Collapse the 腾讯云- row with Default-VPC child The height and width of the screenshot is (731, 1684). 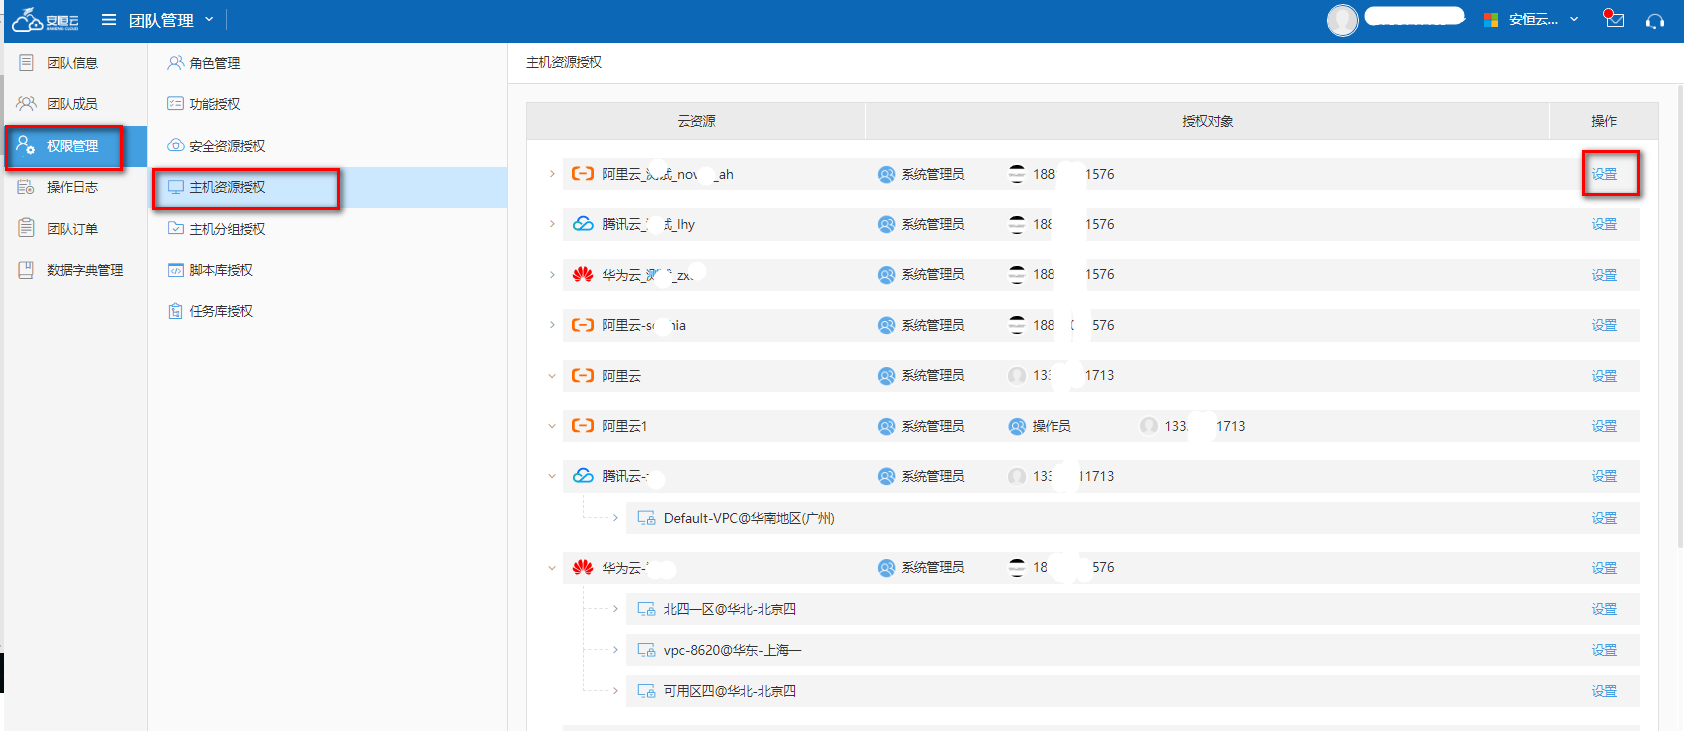(552, 476)
